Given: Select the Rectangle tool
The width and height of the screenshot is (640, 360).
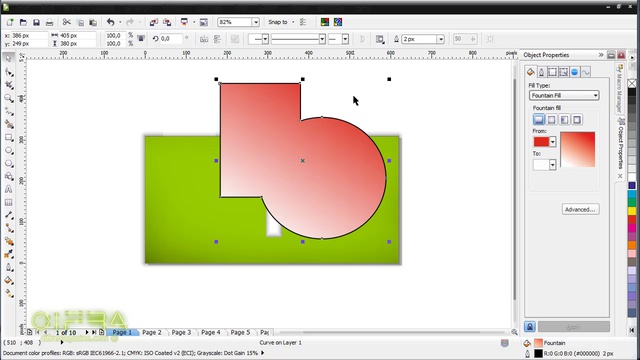Looking at the screenshot, I should pos(9,138).
